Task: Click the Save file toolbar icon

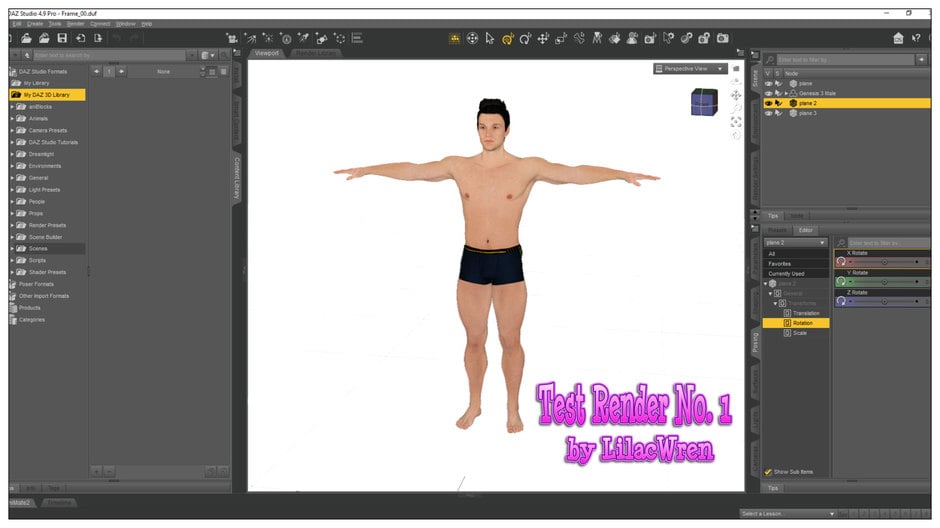Action: [x=62, y=38]
